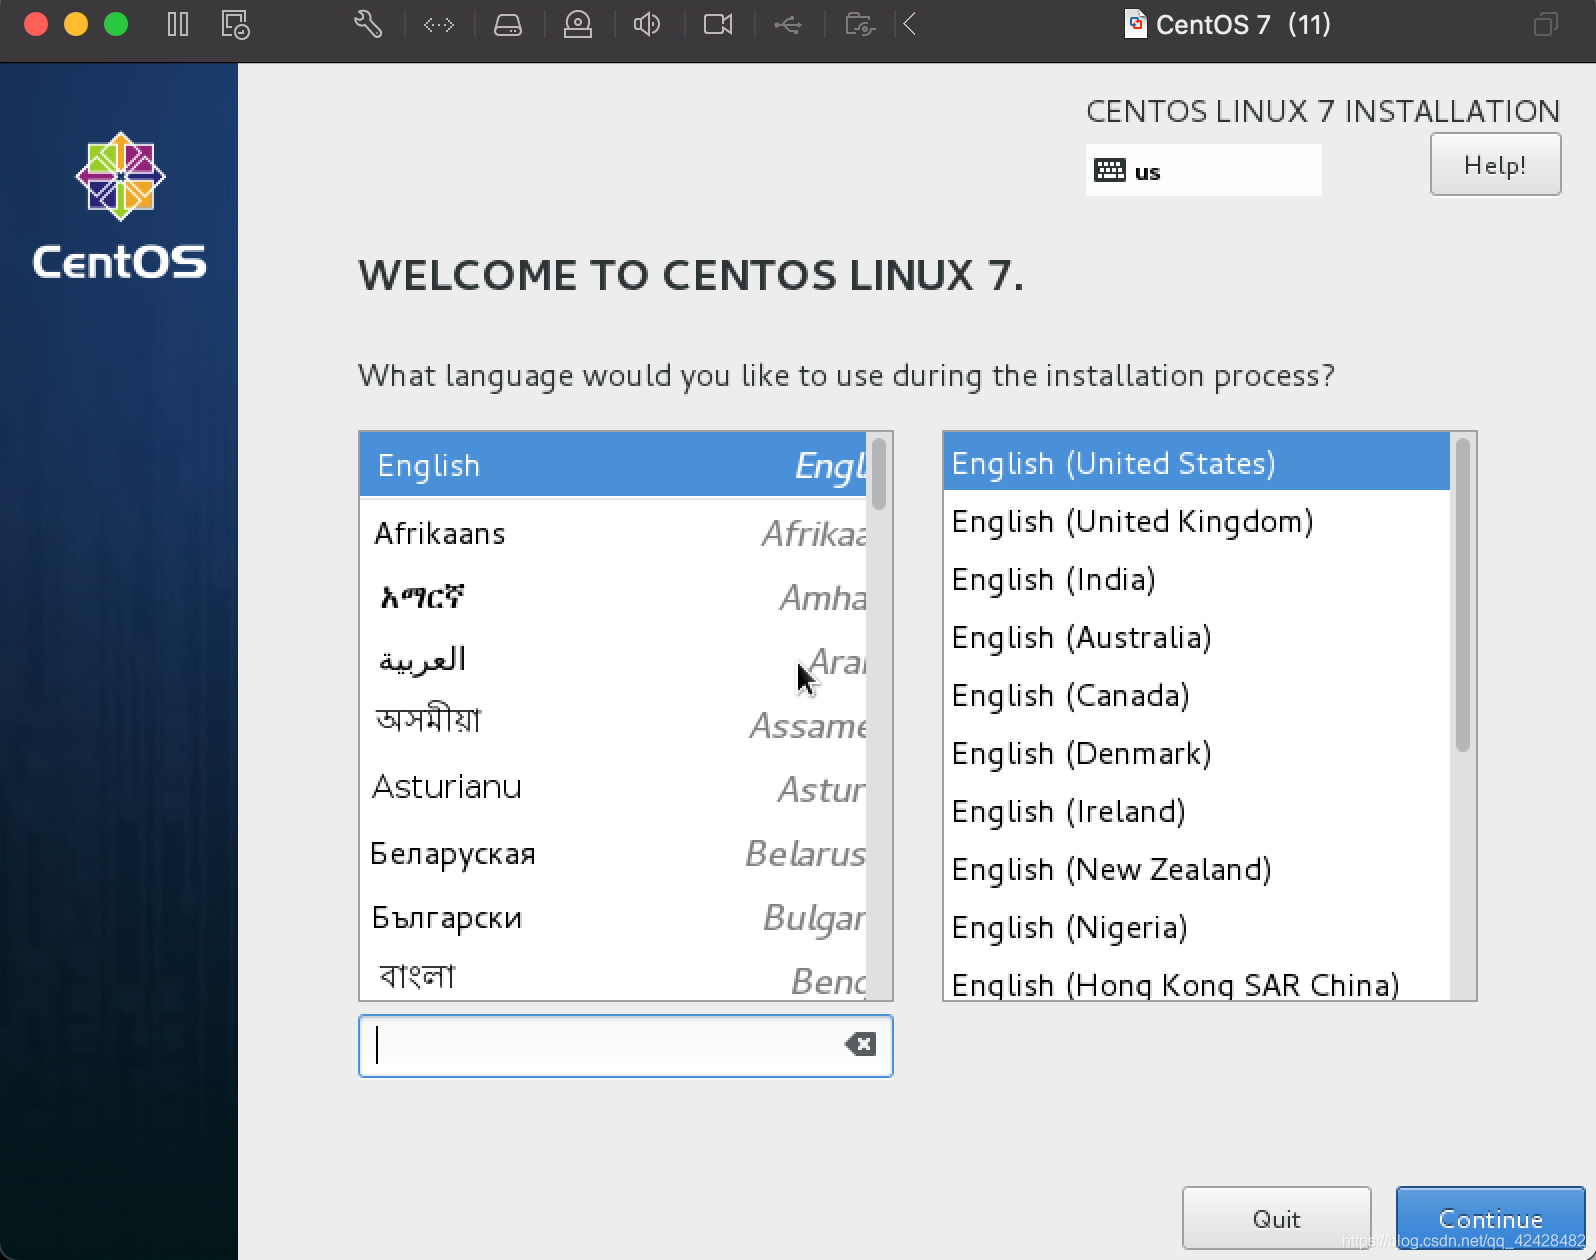Choose English (India)
The image size is (1596, 1260).
pos(1196,579)
